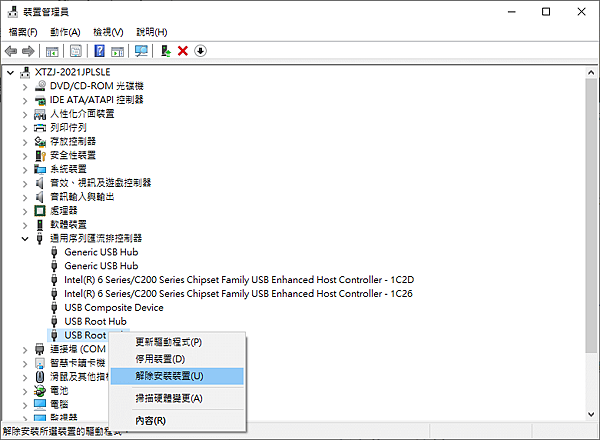Open Help via blue question mark icon
600x440 pixels.
coord(99,51)
